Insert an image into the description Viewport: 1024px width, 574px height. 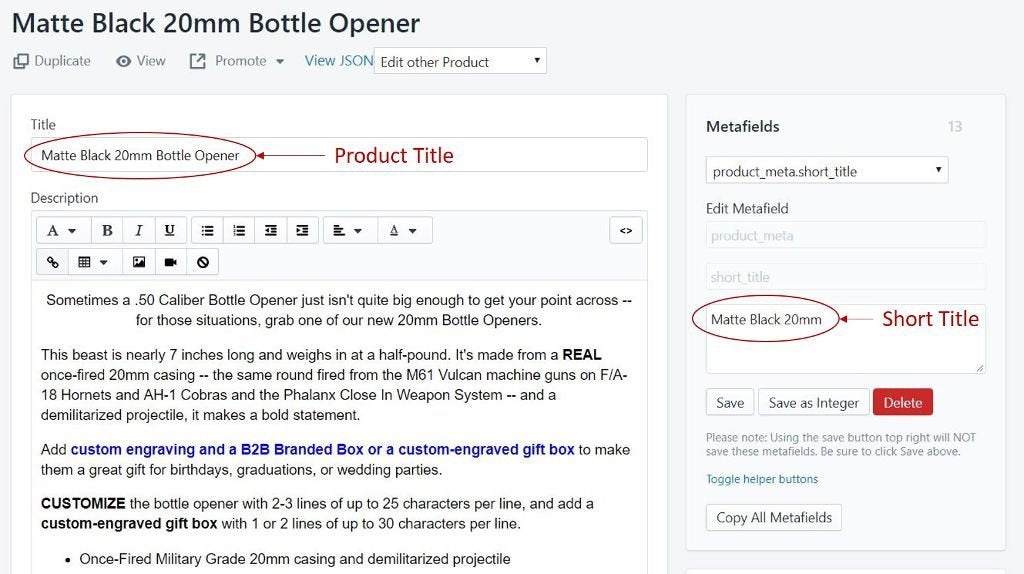(139, 262)
